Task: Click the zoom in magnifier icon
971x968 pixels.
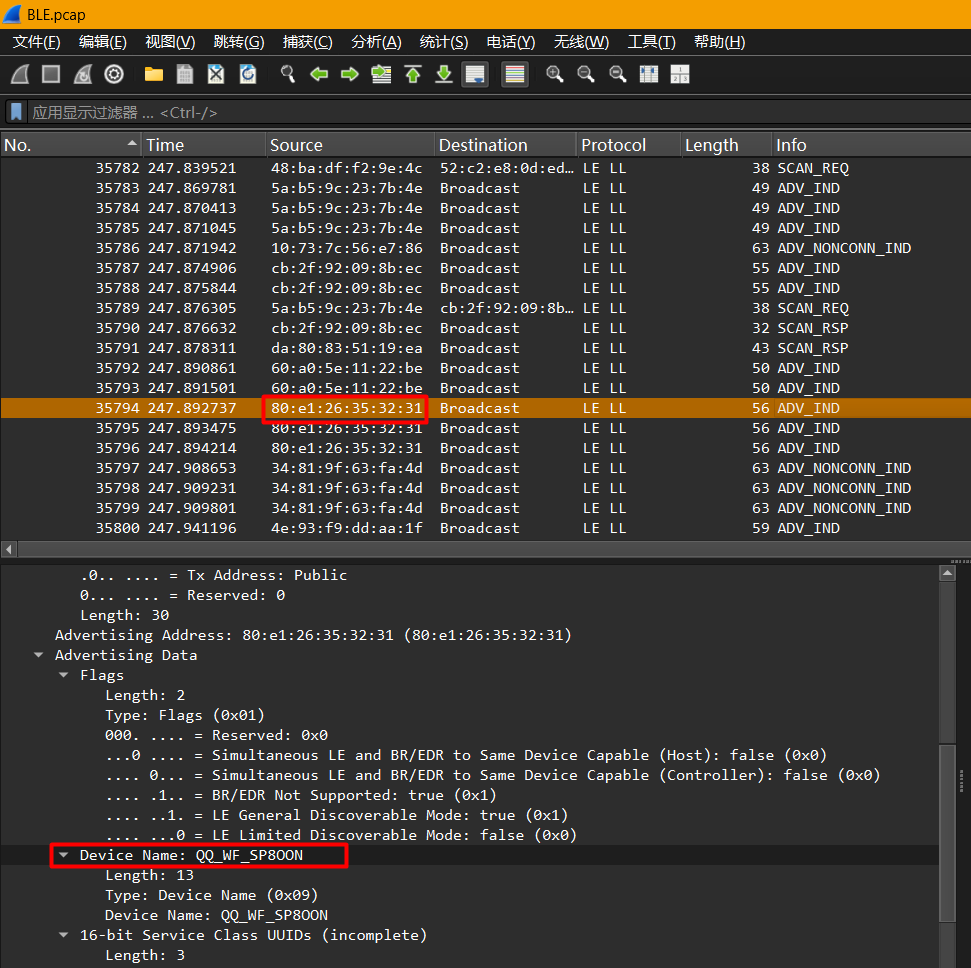Action: point(555,74)
